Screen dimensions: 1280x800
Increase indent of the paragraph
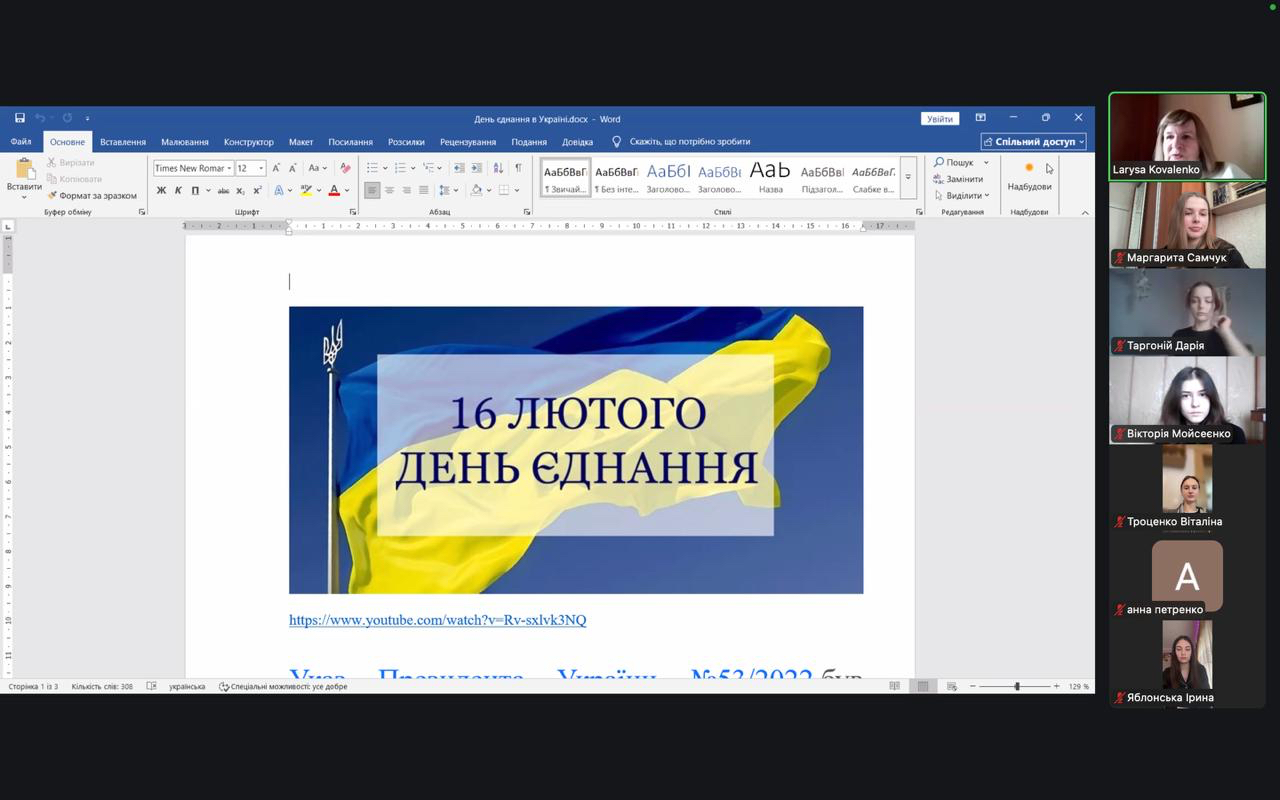click(476, 168)
